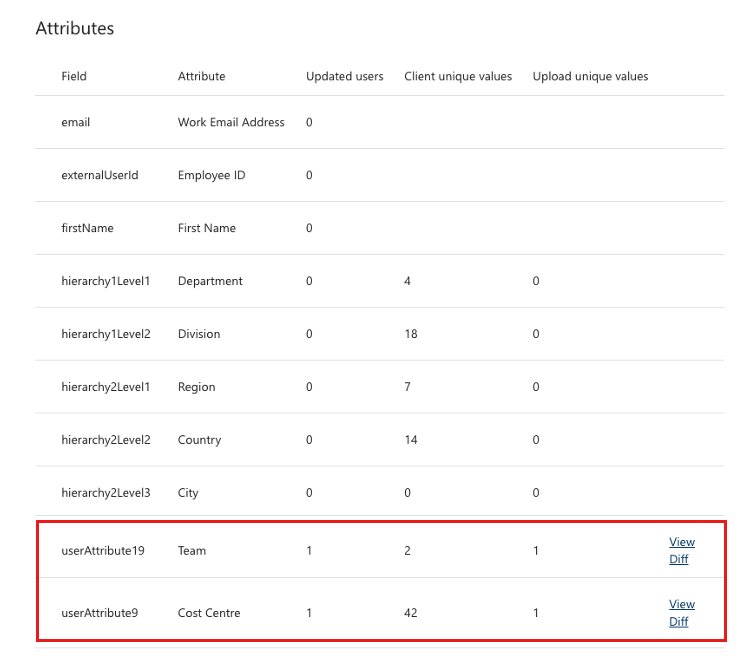Select the email field row
Screen dimensions: 756x664
coord(75,122)
